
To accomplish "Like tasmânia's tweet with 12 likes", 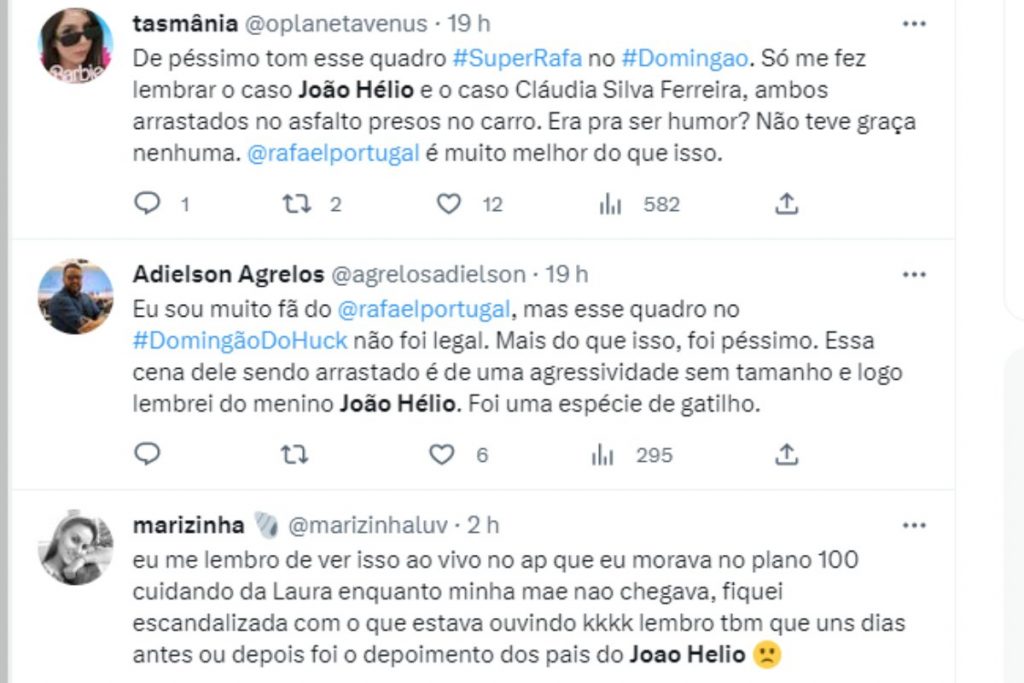I will click(450, 204).
